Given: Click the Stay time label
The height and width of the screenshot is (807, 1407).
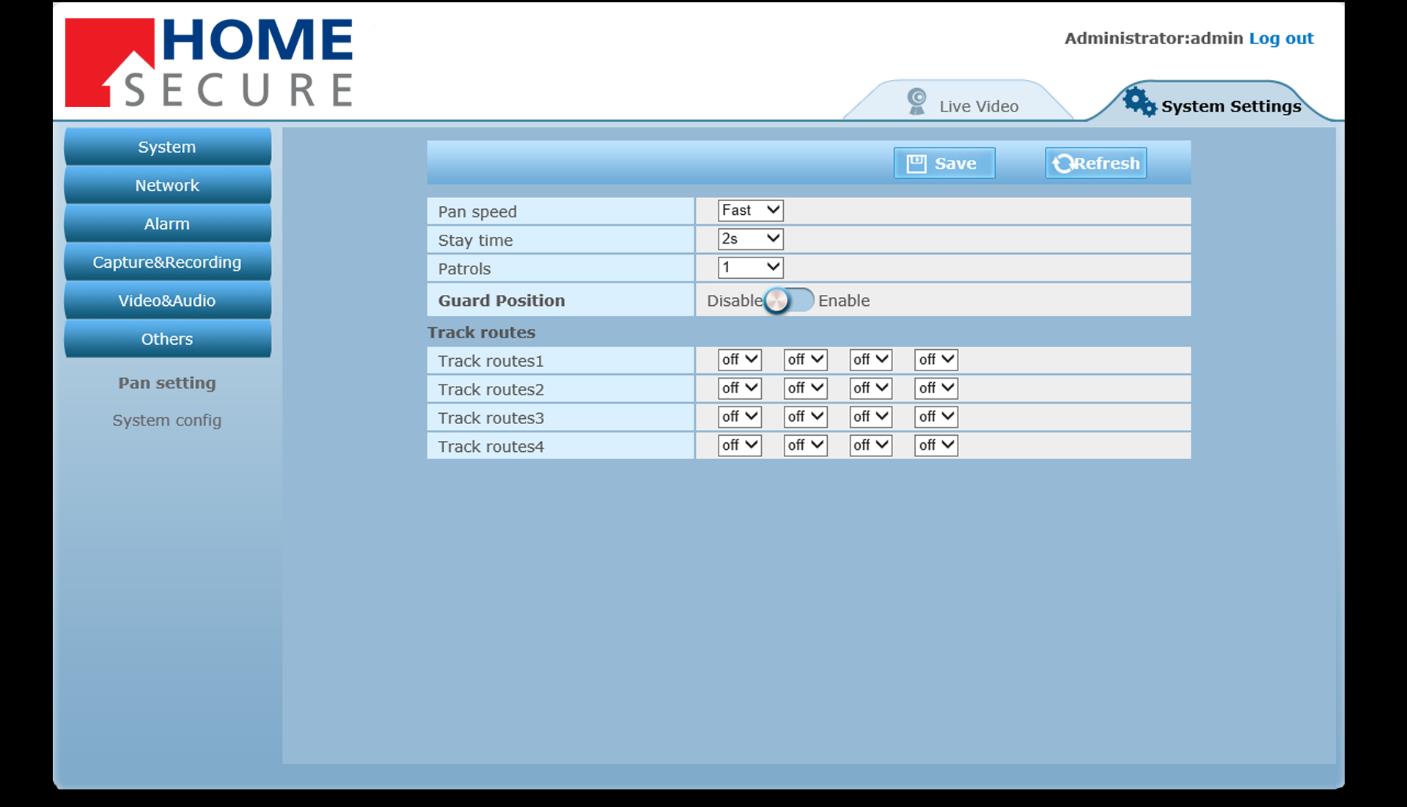Looking at the screenshot, I should click(x=475, y=240).
